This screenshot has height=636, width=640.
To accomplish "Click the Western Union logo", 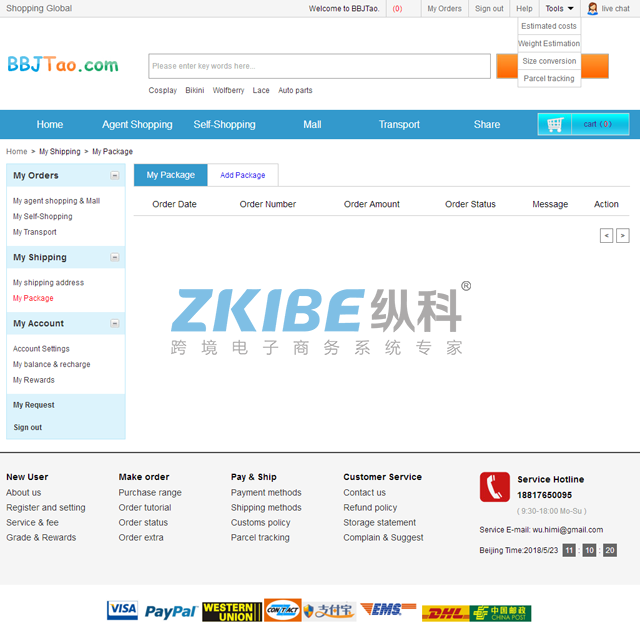I will pos(231,612).
